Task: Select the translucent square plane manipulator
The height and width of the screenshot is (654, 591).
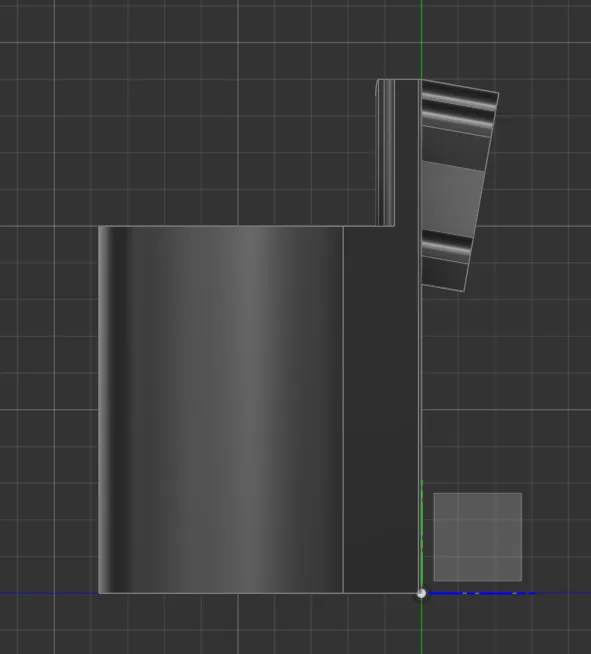Action: click(x=478, y=537)
